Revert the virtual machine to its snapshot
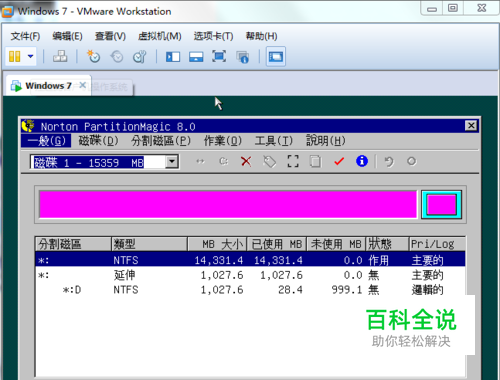 coord(117,56)
